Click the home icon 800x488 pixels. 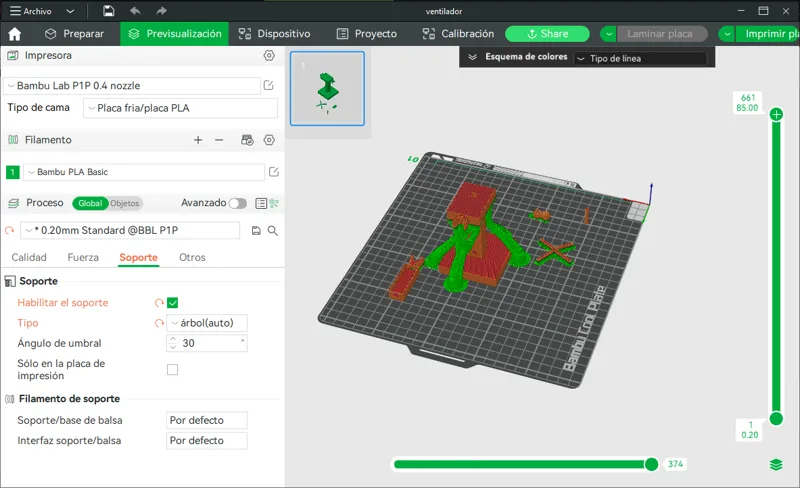(15, 34)
